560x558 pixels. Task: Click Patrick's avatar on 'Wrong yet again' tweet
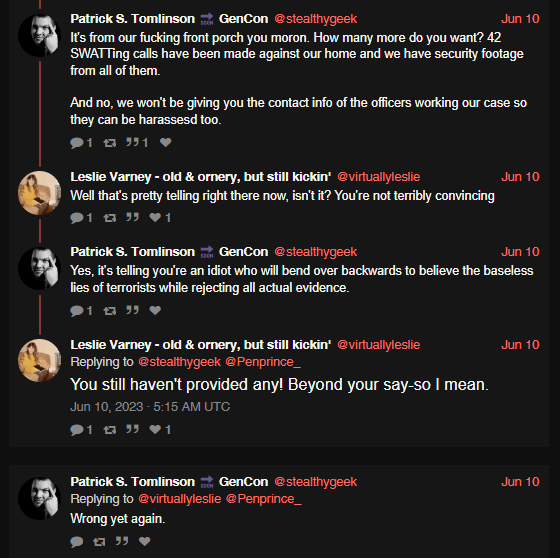pos(39,498)
